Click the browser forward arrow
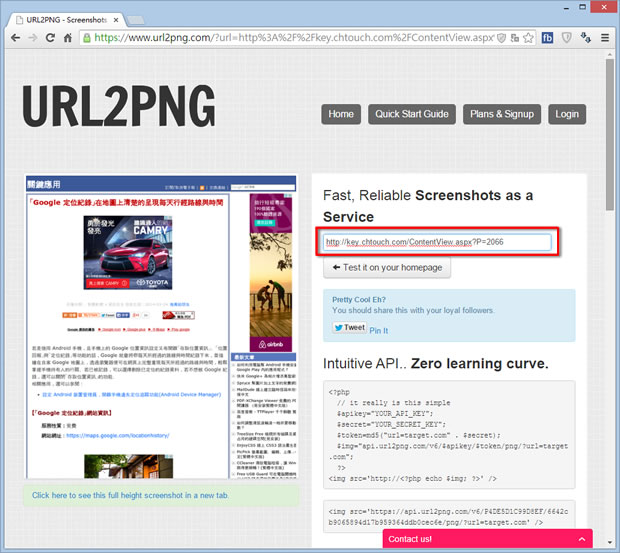This screenshot has width=620, height=553. 35,37
